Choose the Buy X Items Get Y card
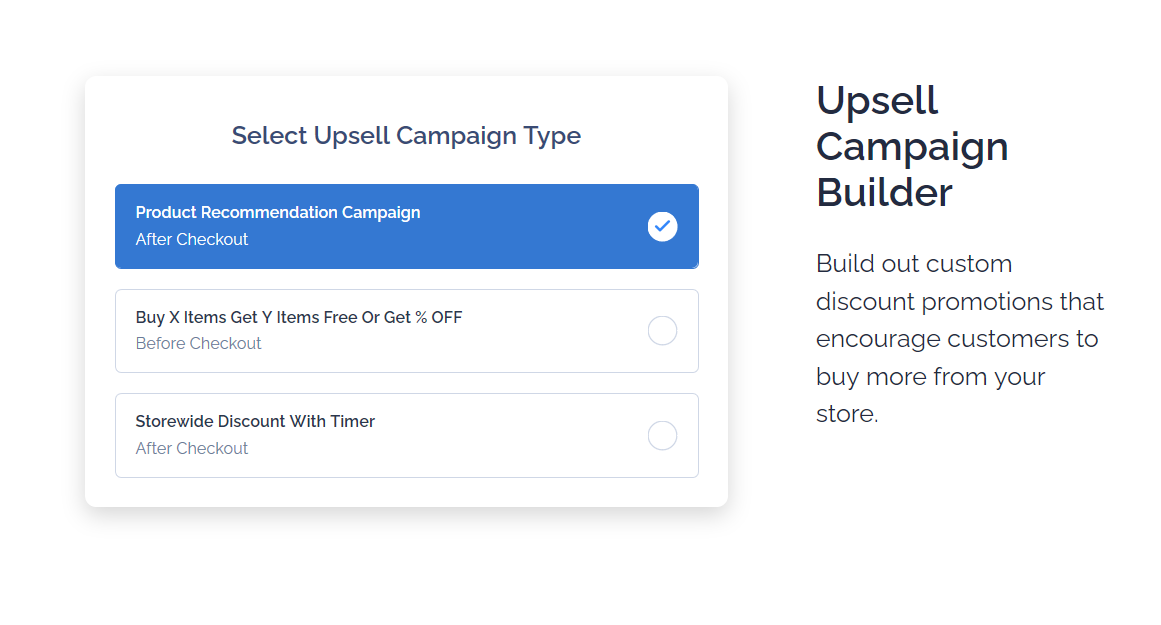This screenshot has width=1161, height=625. pyautogui.click(x=406, y=331)
